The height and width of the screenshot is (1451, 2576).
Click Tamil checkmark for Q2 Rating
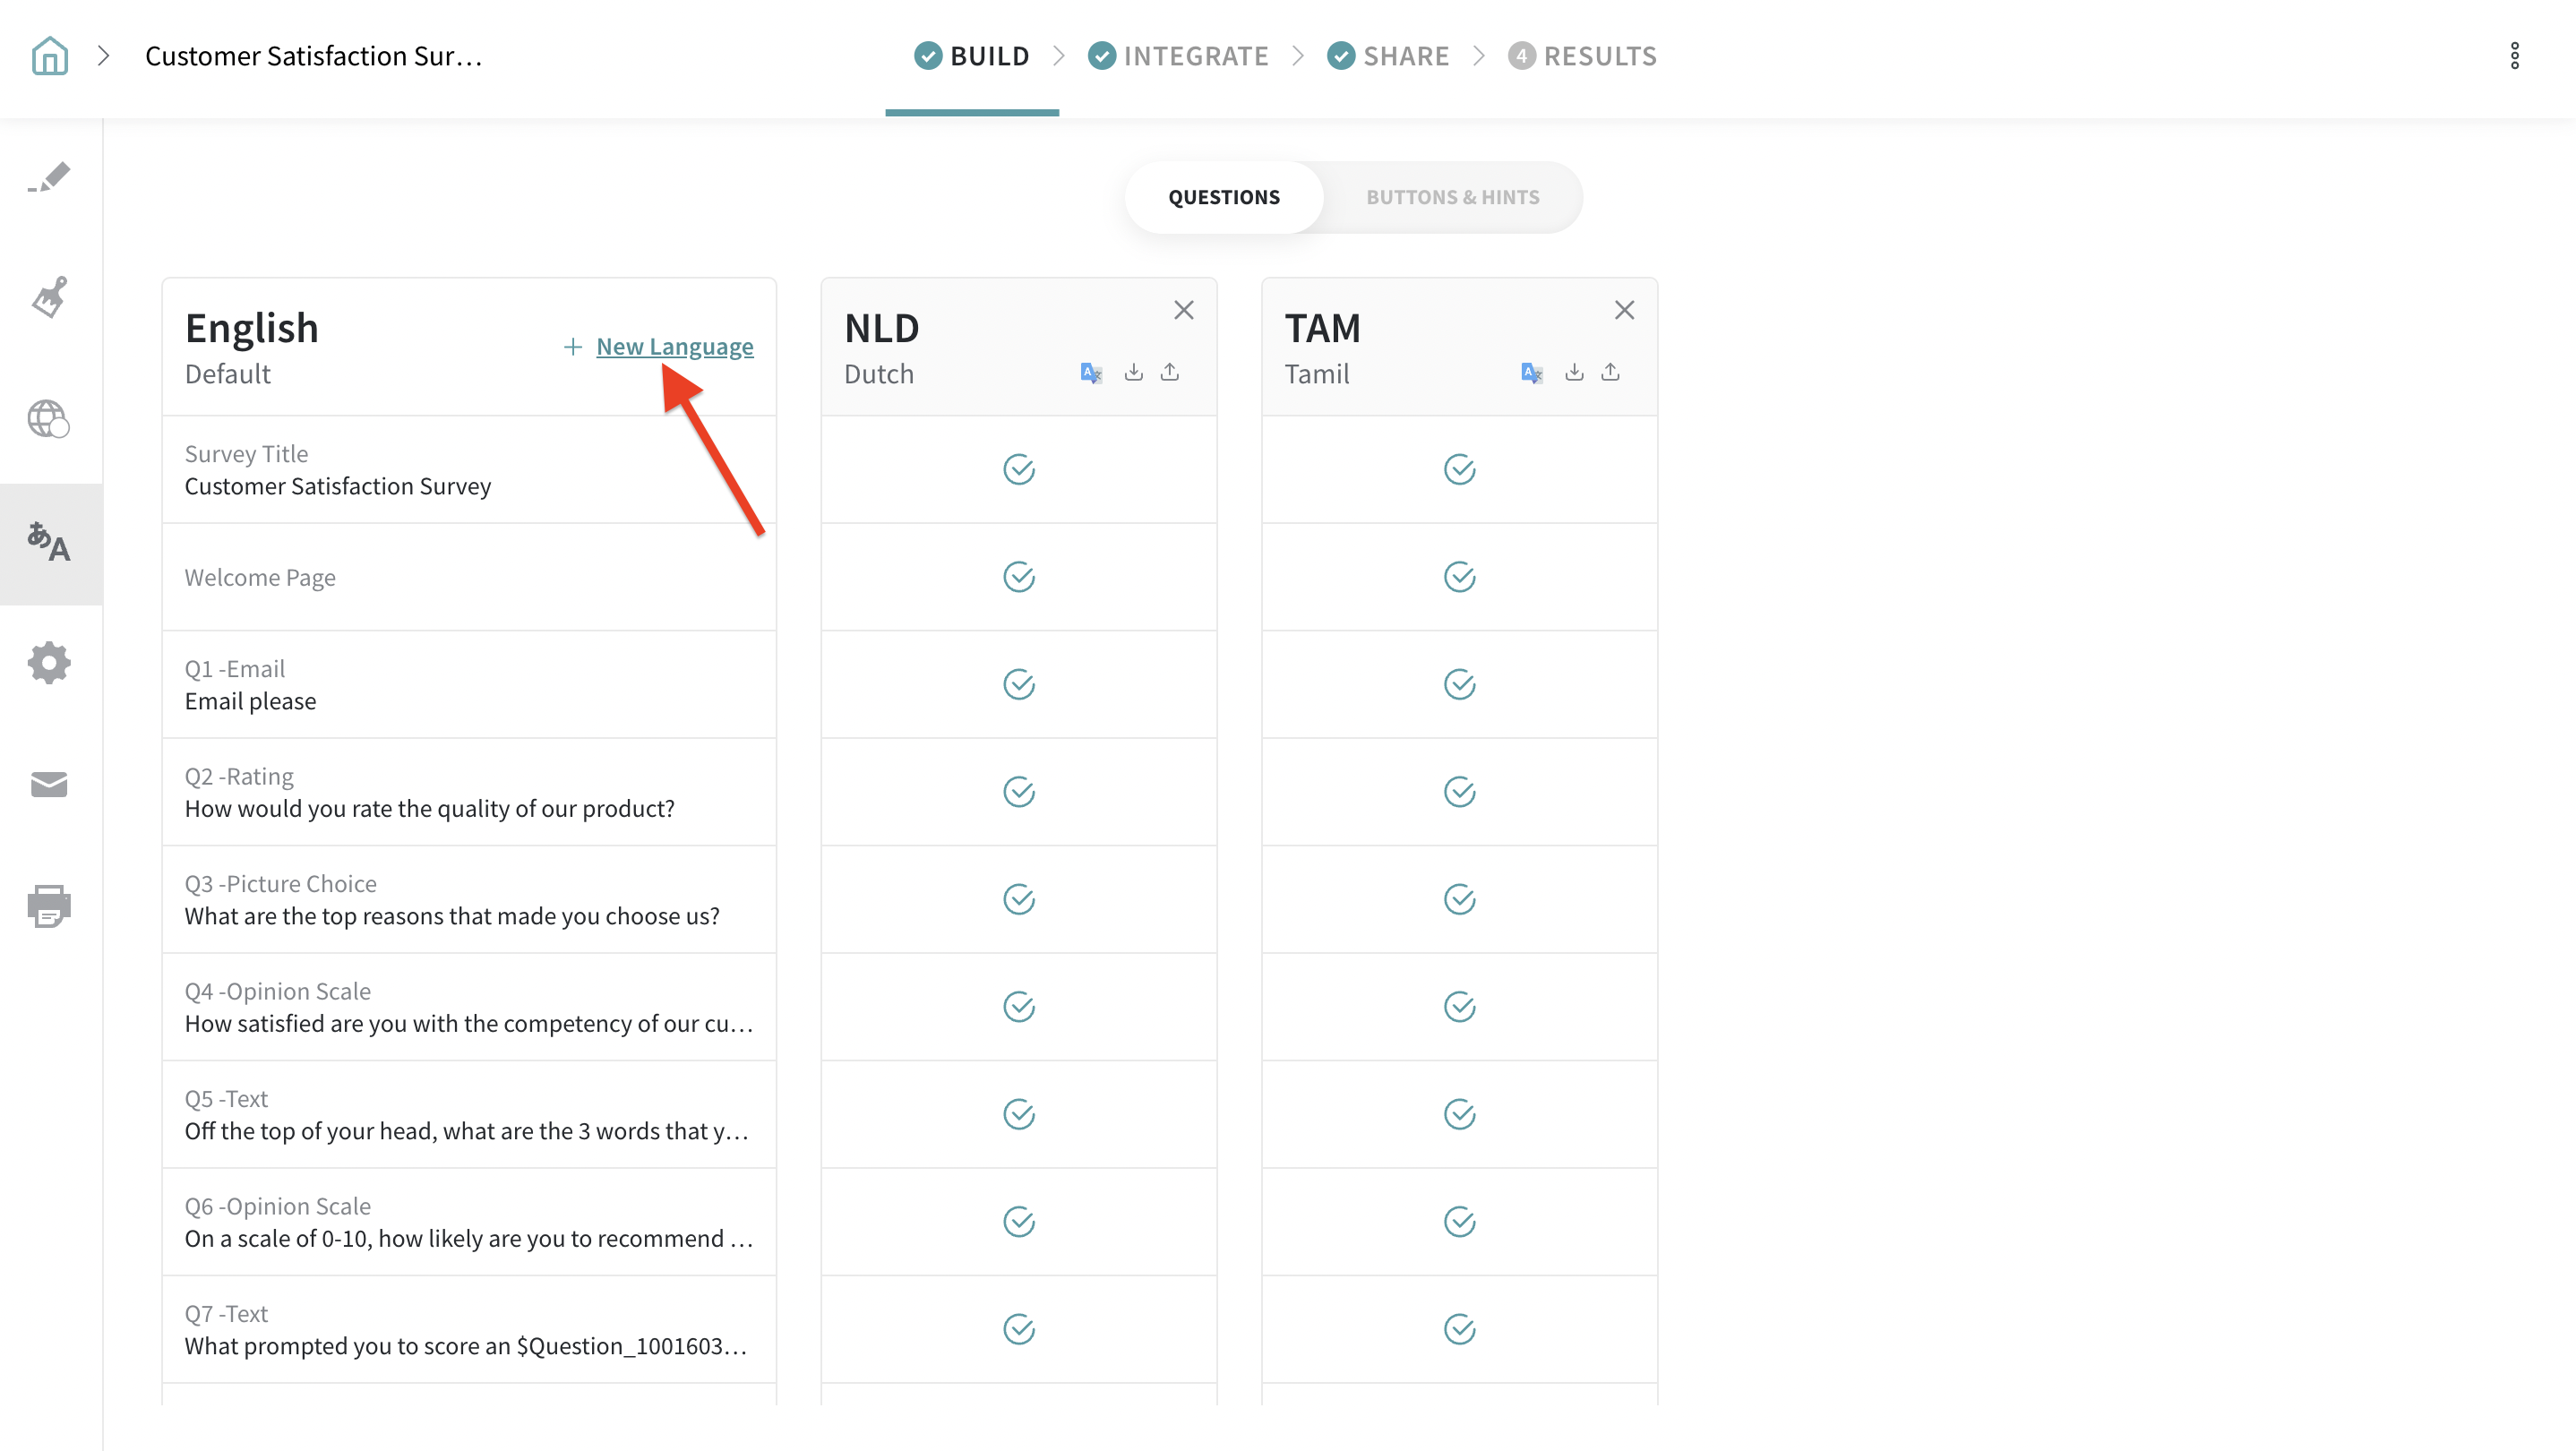(1459, 792)
